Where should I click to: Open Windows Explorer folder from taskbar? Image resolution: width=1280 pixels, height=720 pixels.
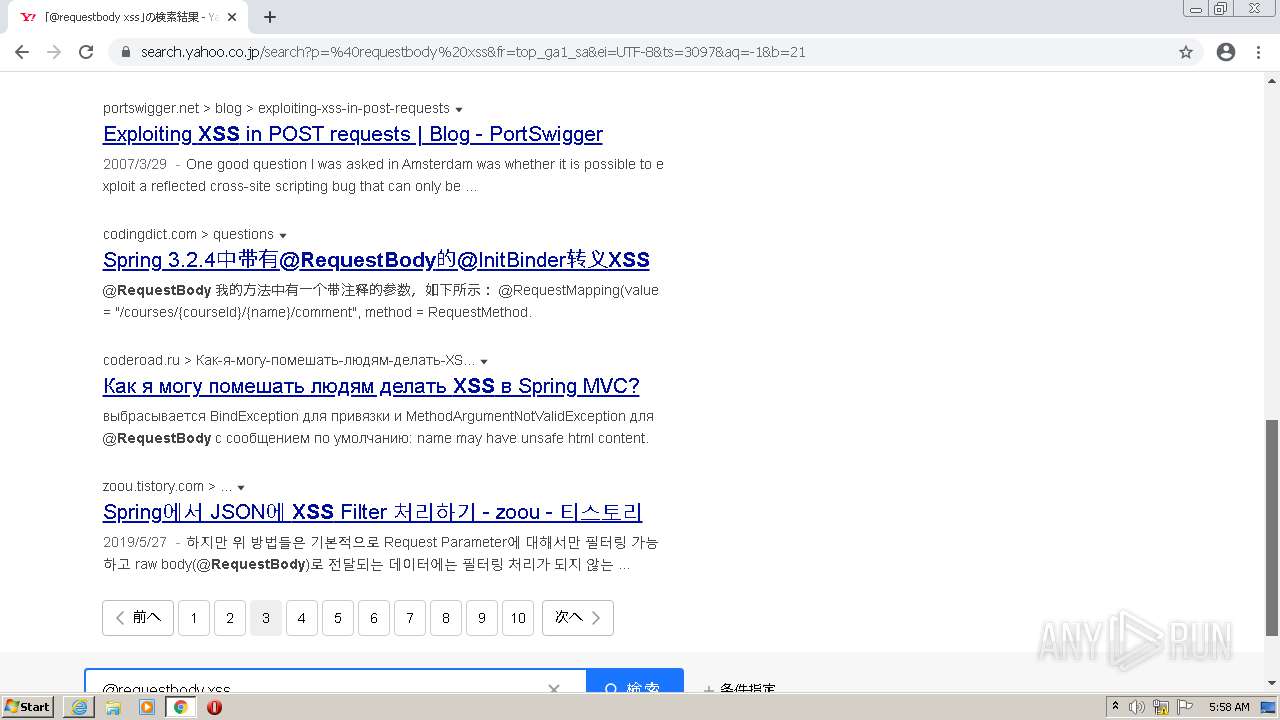pyautogui.click(x=113, y=707)
